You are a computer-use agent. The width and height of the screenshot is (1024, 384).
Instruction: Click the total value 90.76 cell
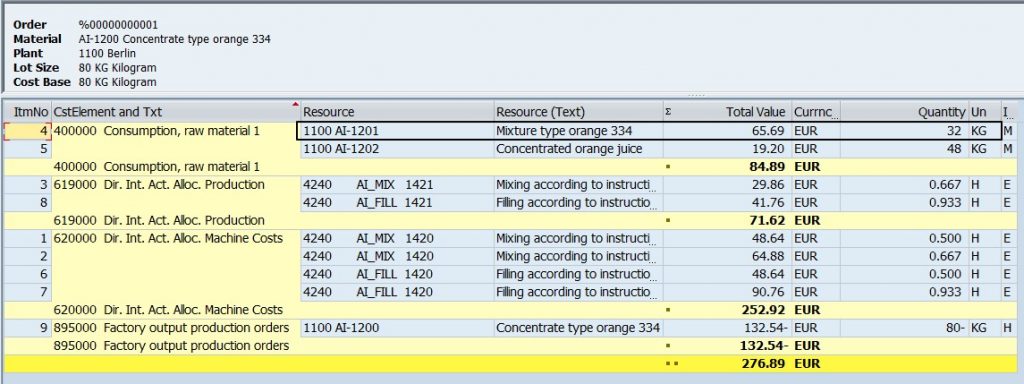[x=728, y=292]
